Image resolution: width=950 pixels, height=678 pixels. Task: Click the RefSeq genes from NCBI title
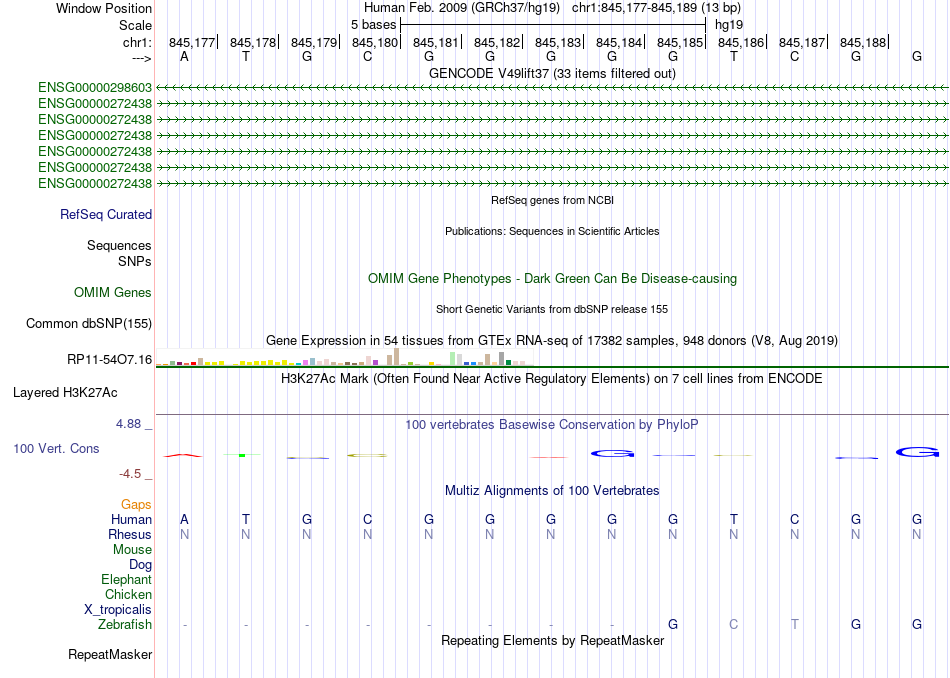[x=553, y=200]
